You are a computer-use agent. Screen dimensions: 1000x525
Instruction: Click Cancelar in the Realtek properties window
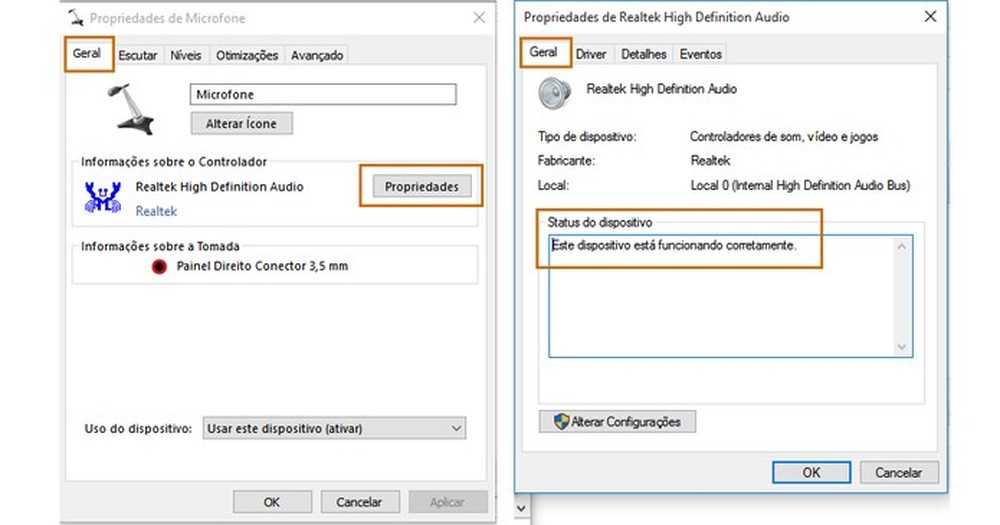coord(899,473)
